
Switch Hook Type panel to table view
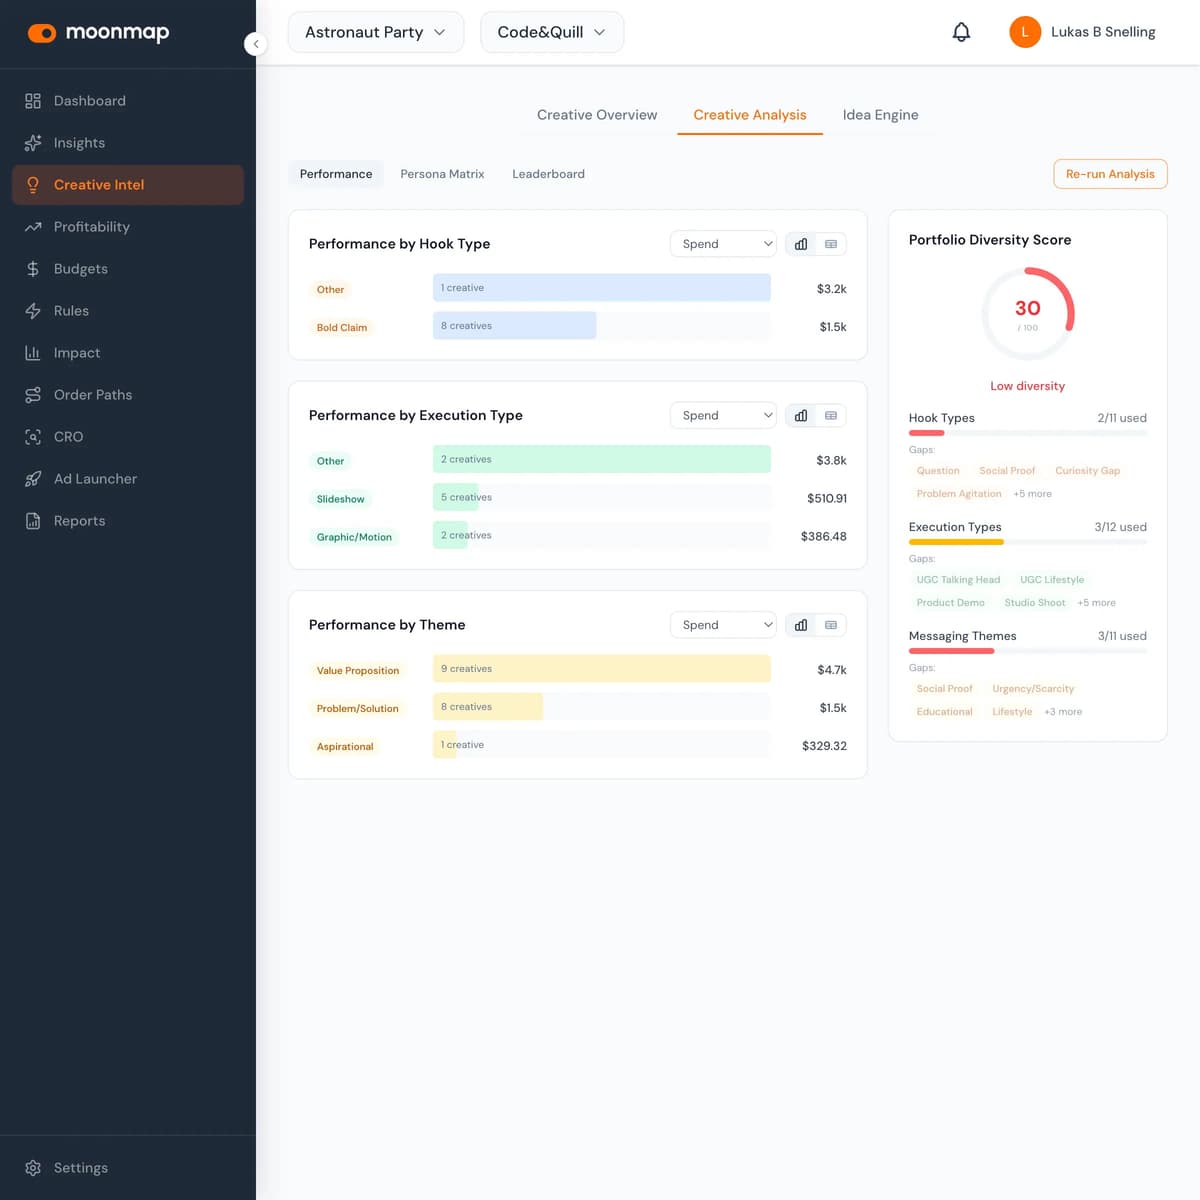tap(831, 244)
